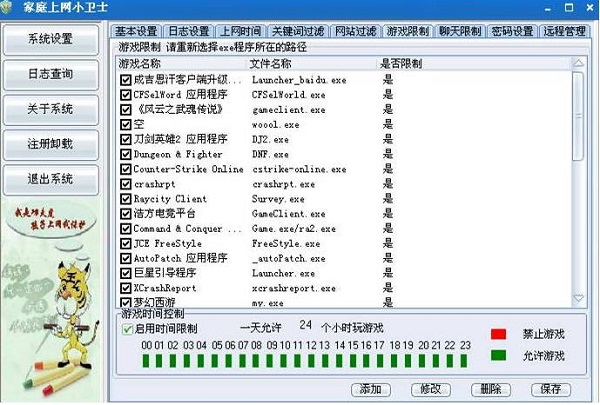The width and height of the screenshot is (600, 405).
Task: Switch to the 上网时间 tab
Action: pos(240,31)
